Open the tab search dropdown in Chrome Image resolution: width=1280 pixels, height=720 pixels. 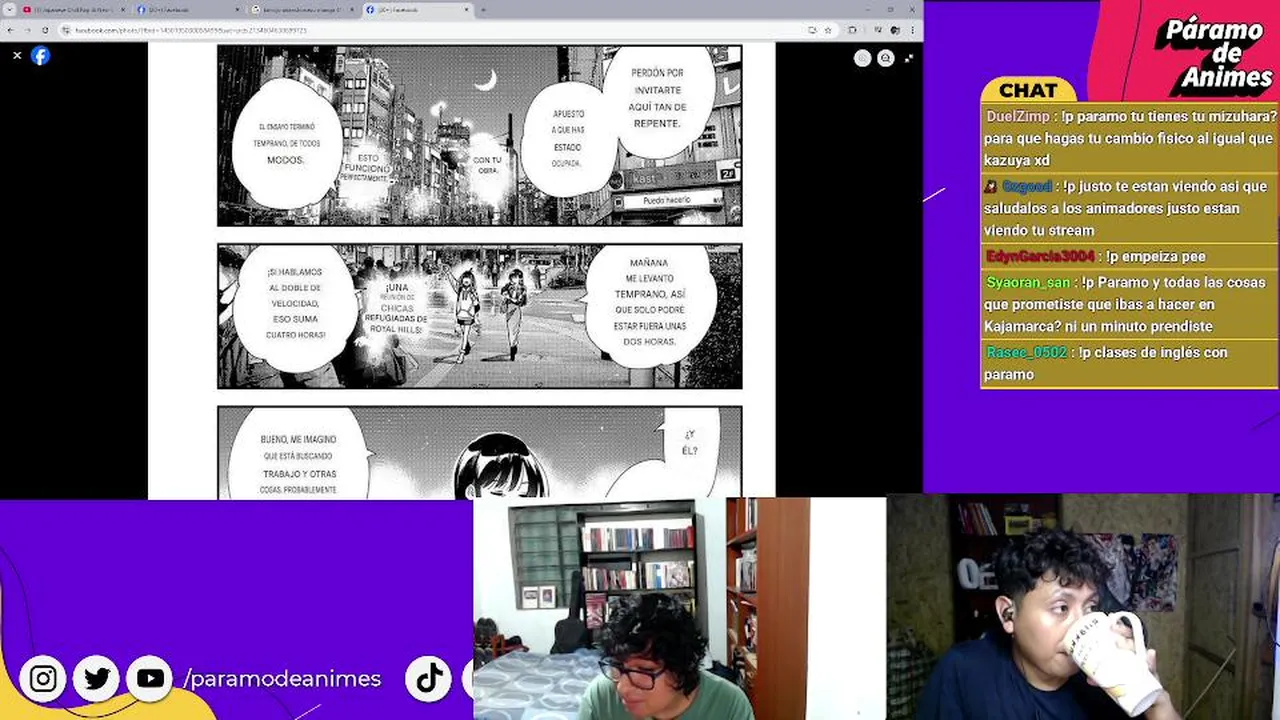[x=10, y=10]
